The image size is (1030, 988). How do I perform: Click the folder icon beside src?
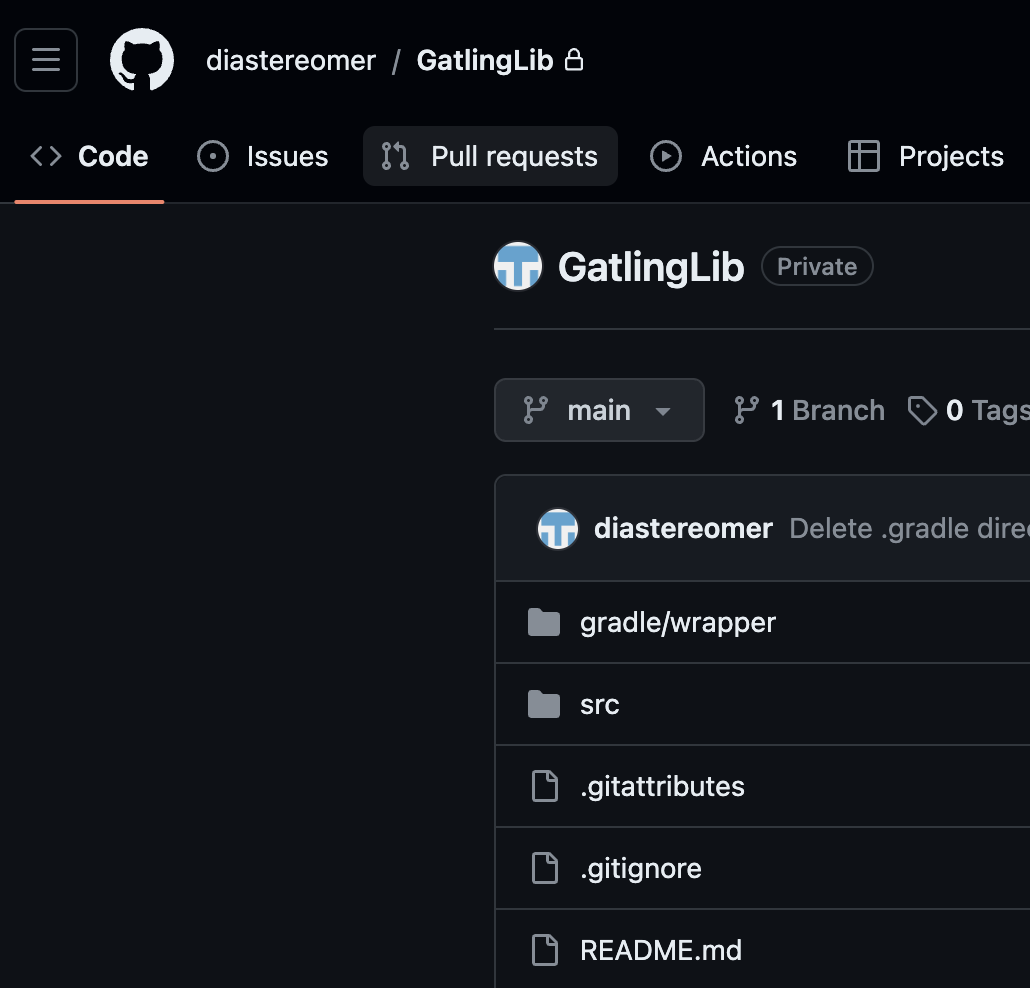tap(544, 704)
